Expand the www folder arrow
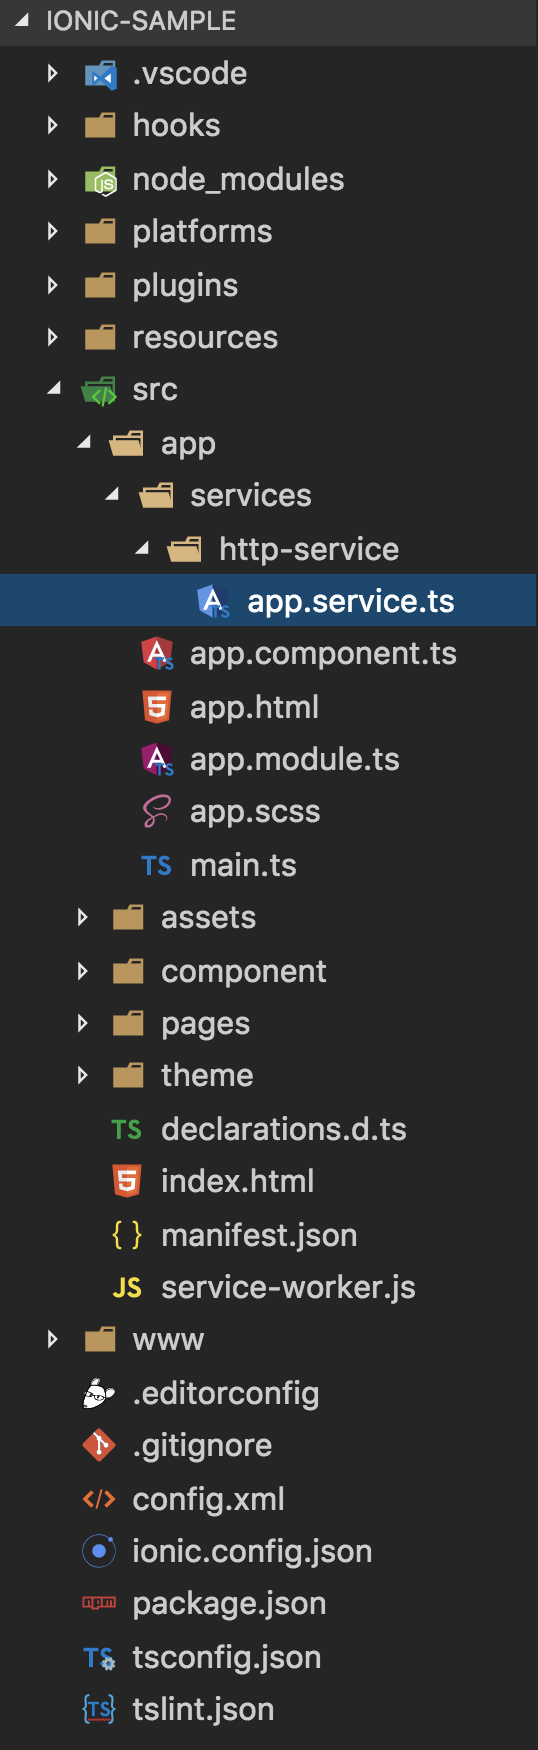Screen dimensions: 538x1750 [x=53, y=1339]
